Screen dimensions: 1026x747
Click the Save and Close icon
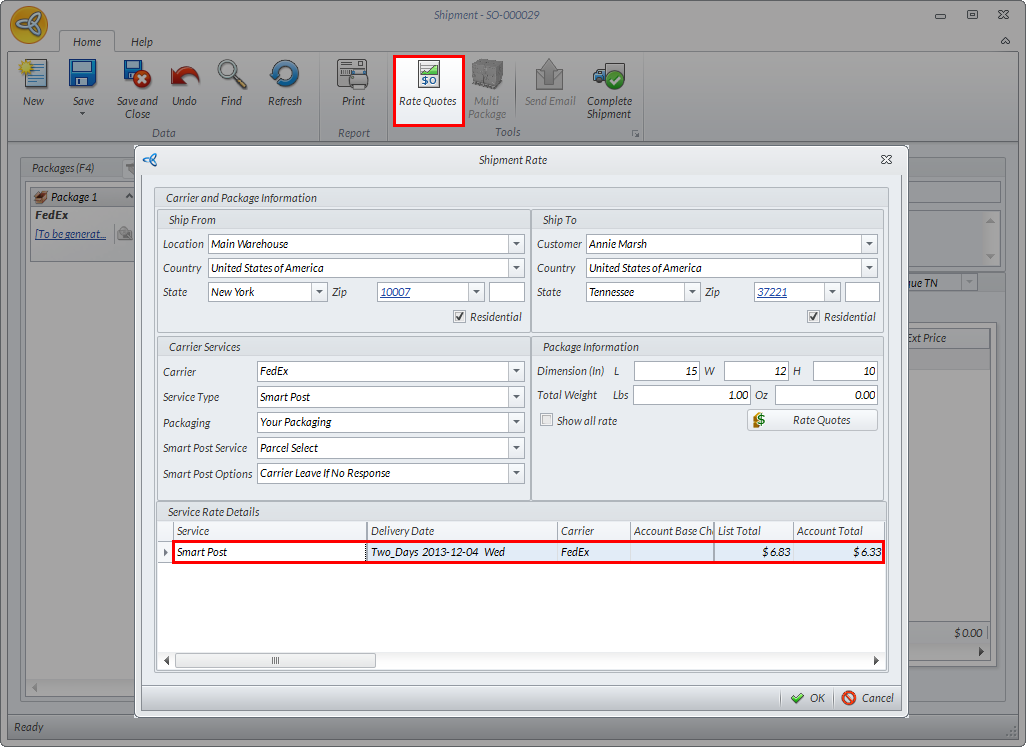pyautogui.click(x=137, y=77)
